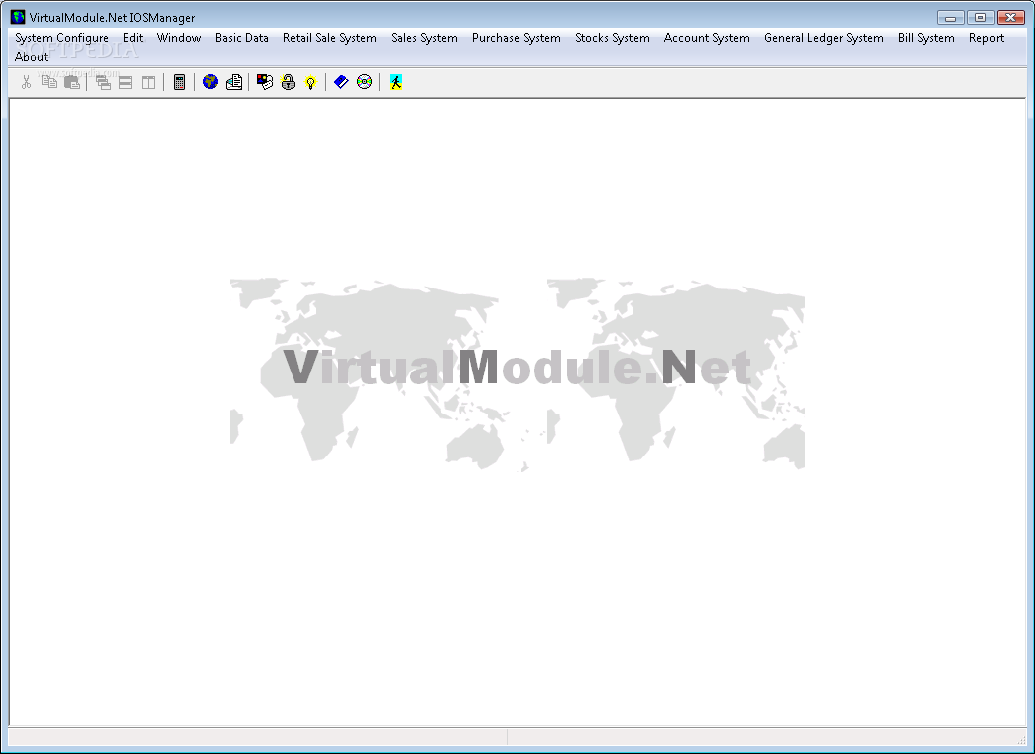Close the IOSManager window

coord(1011,18)
